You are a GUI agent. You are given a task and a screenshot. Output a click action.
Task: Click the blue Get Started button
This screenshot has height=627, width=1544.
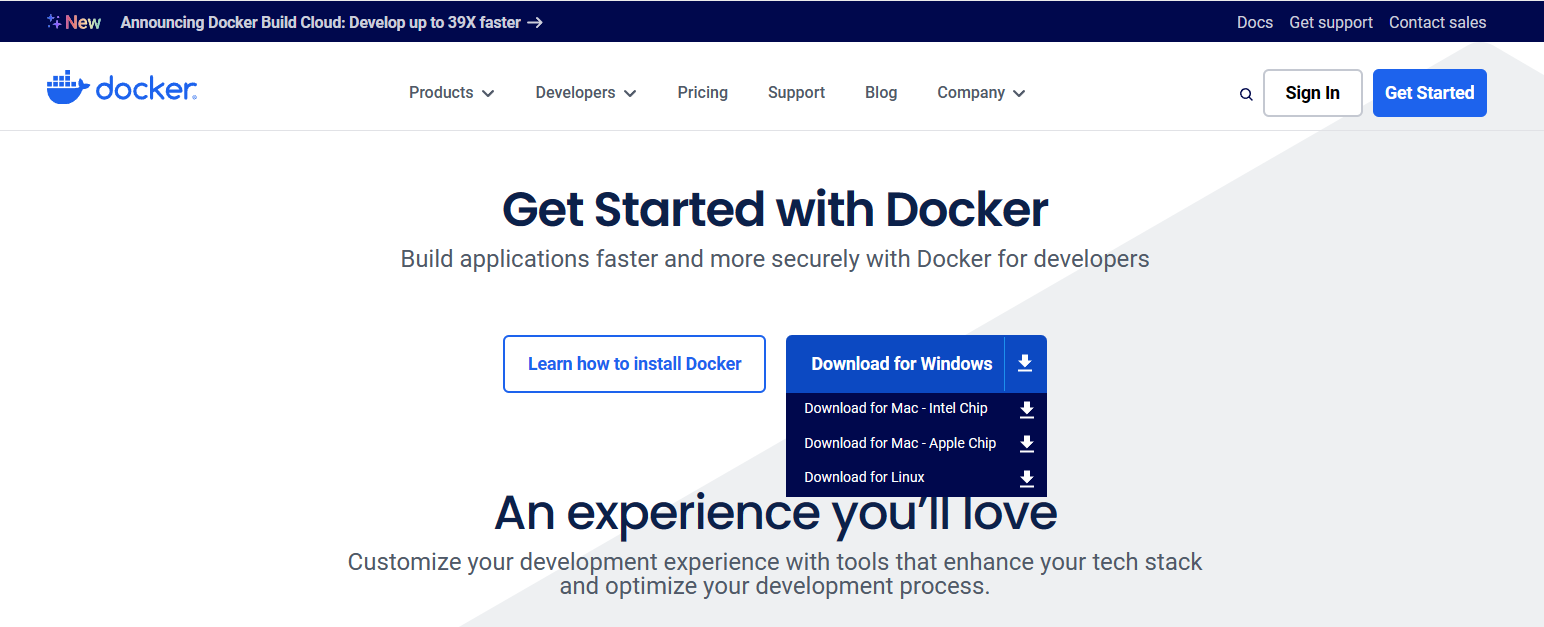(1429, 93)
